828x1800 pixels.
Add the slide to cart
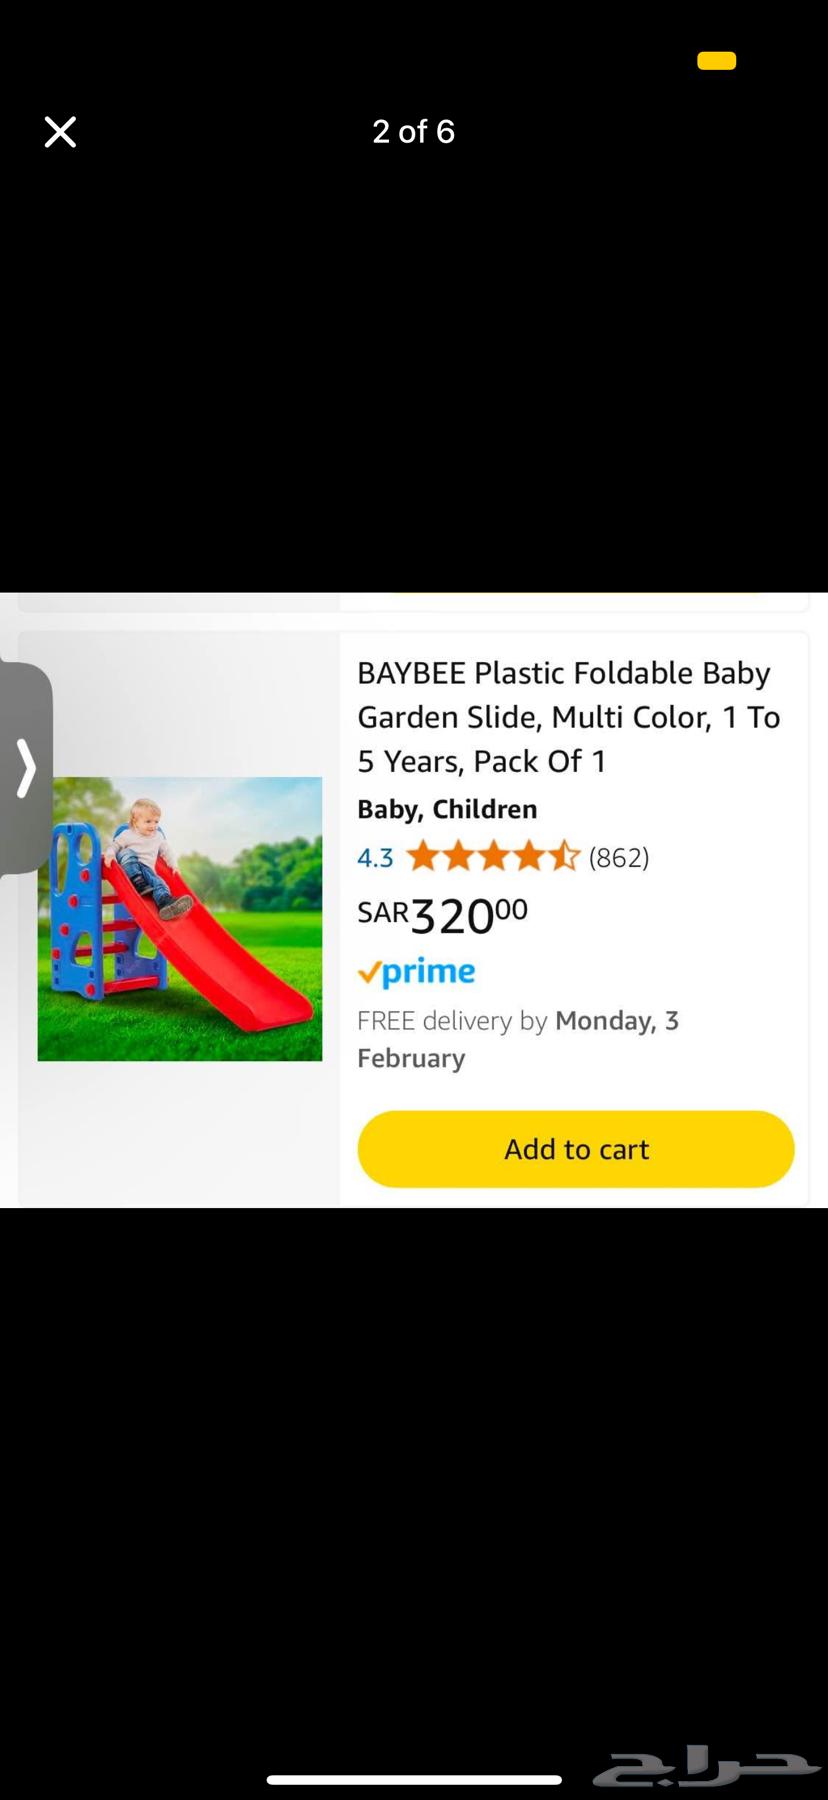click(x=576, y=1149)
